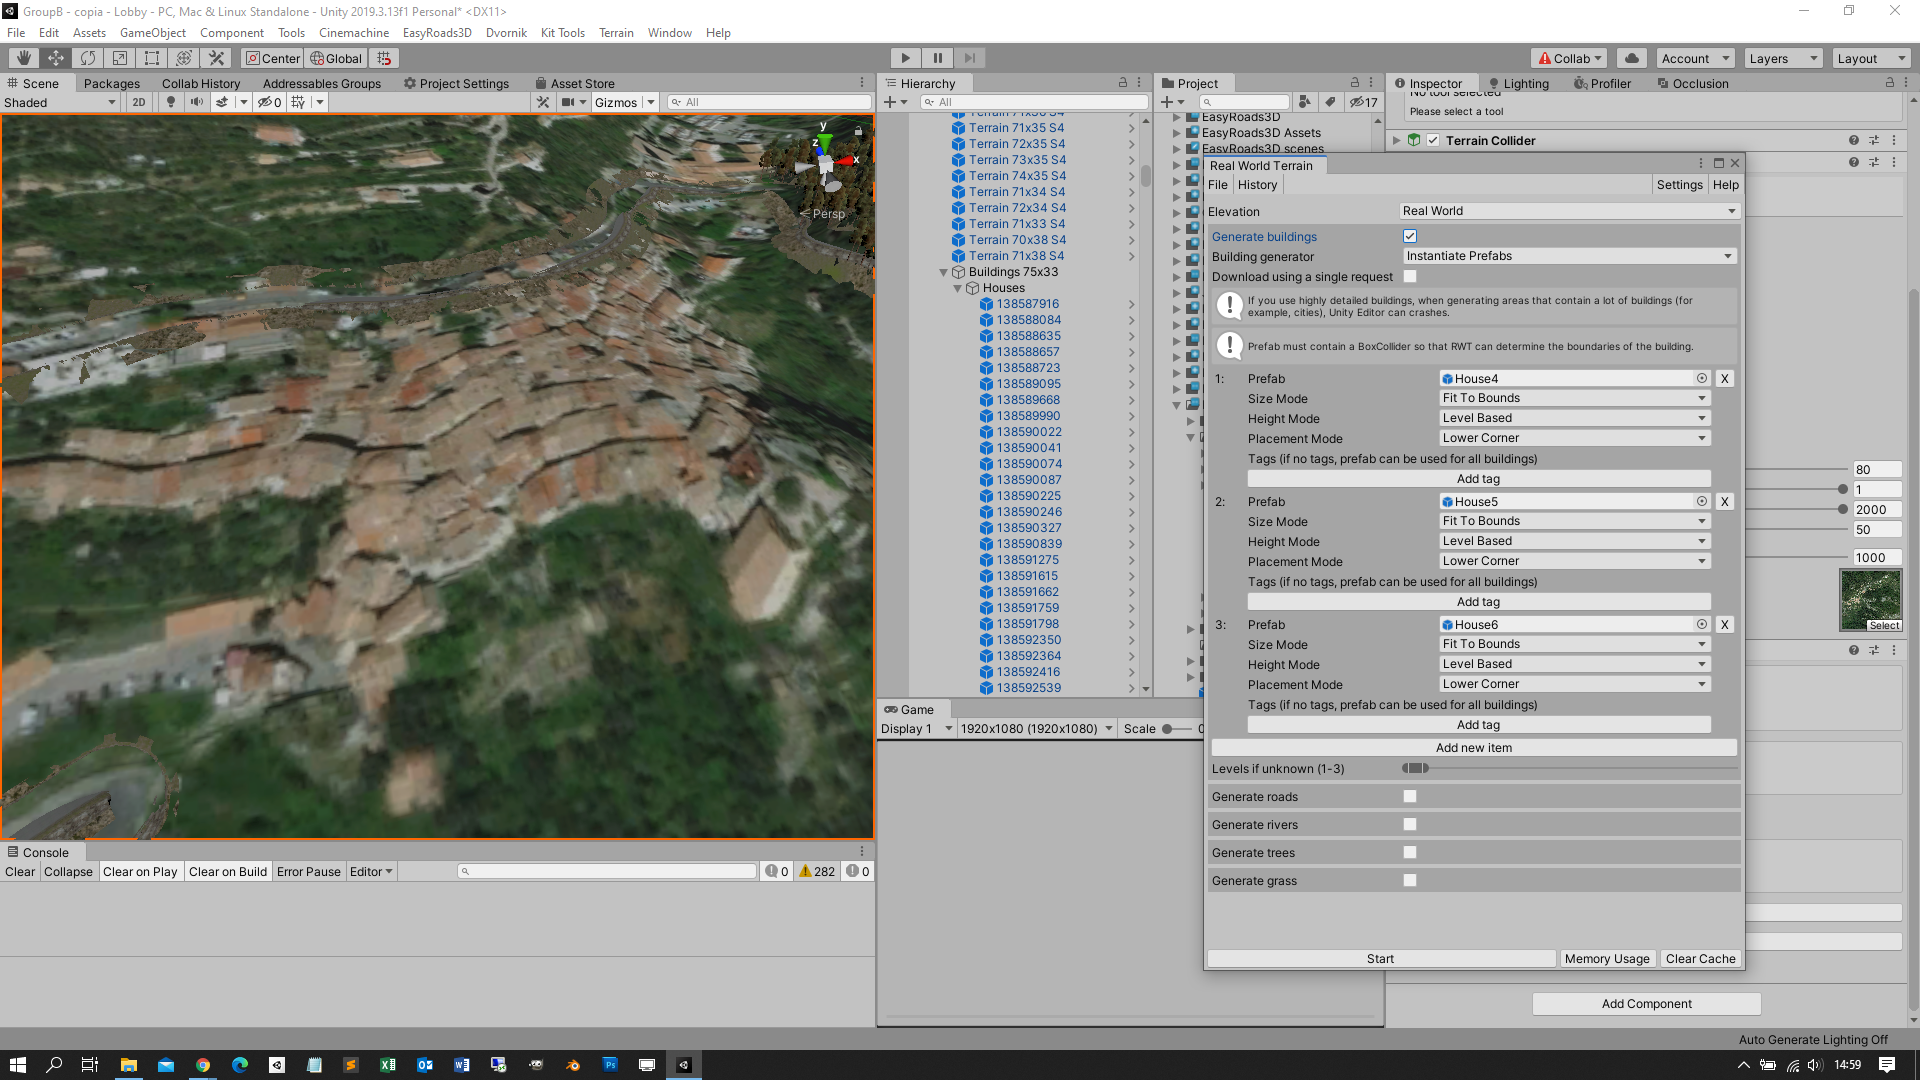Open custom editor tools icon

pos(216,58)
